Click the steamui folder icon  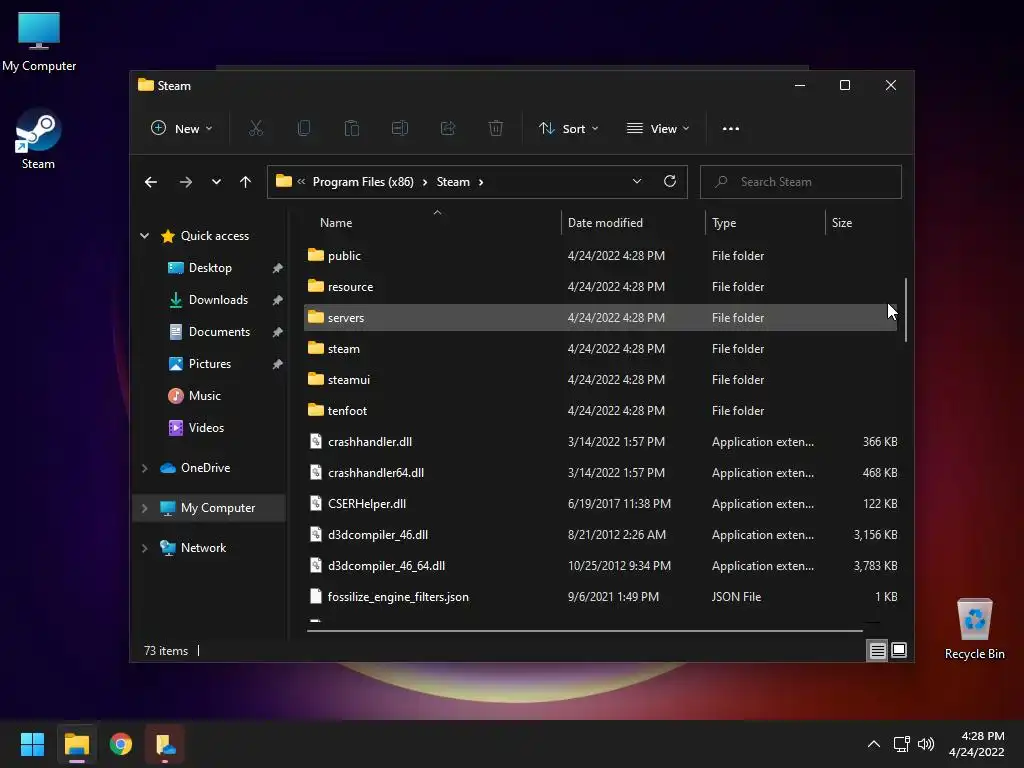coord(315,379)
